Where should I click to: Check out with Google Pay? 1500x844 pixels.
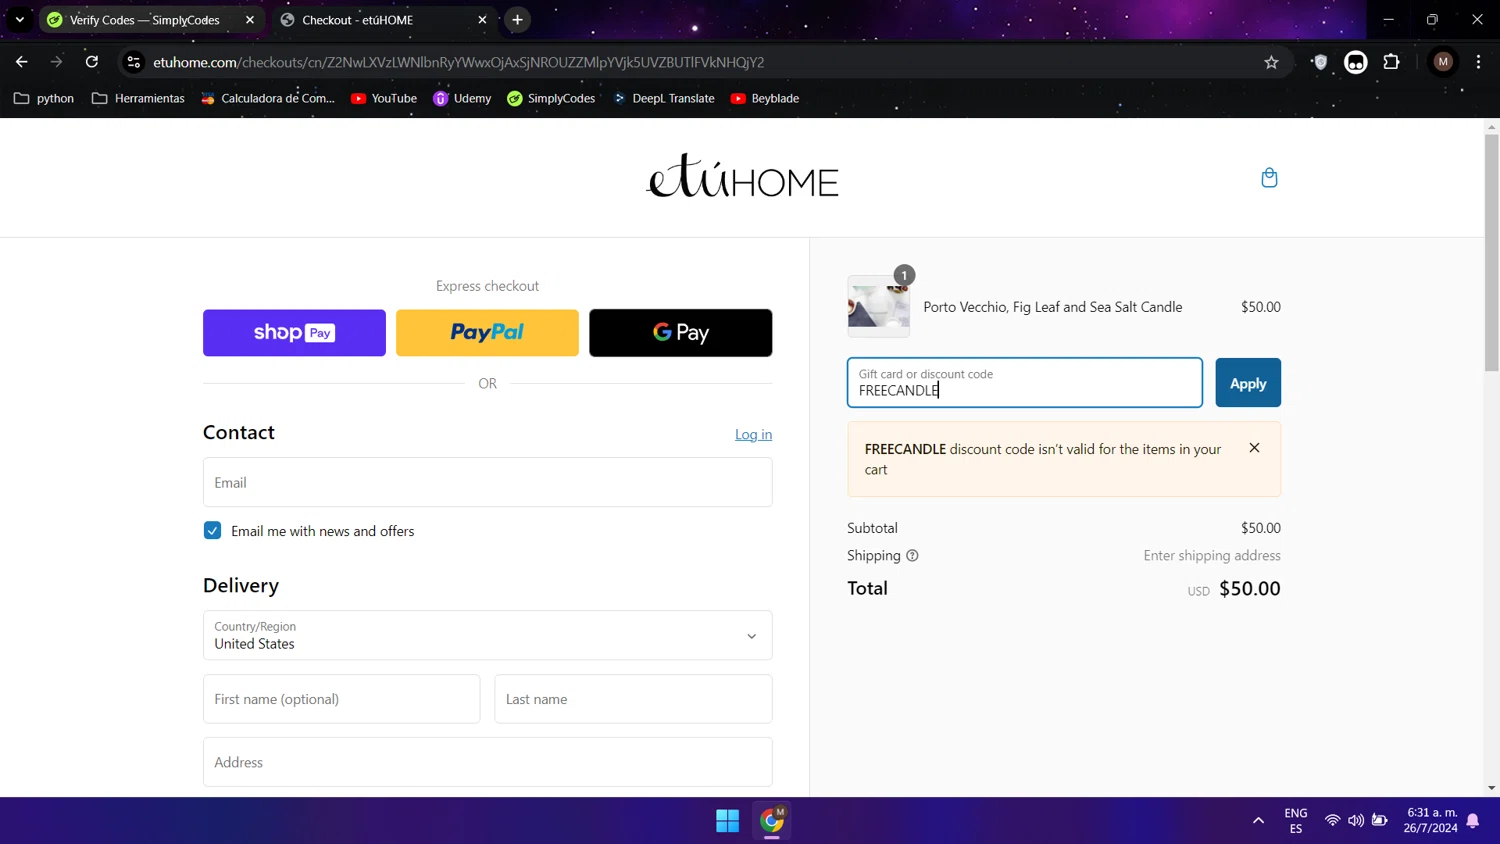tap(681, 333)
